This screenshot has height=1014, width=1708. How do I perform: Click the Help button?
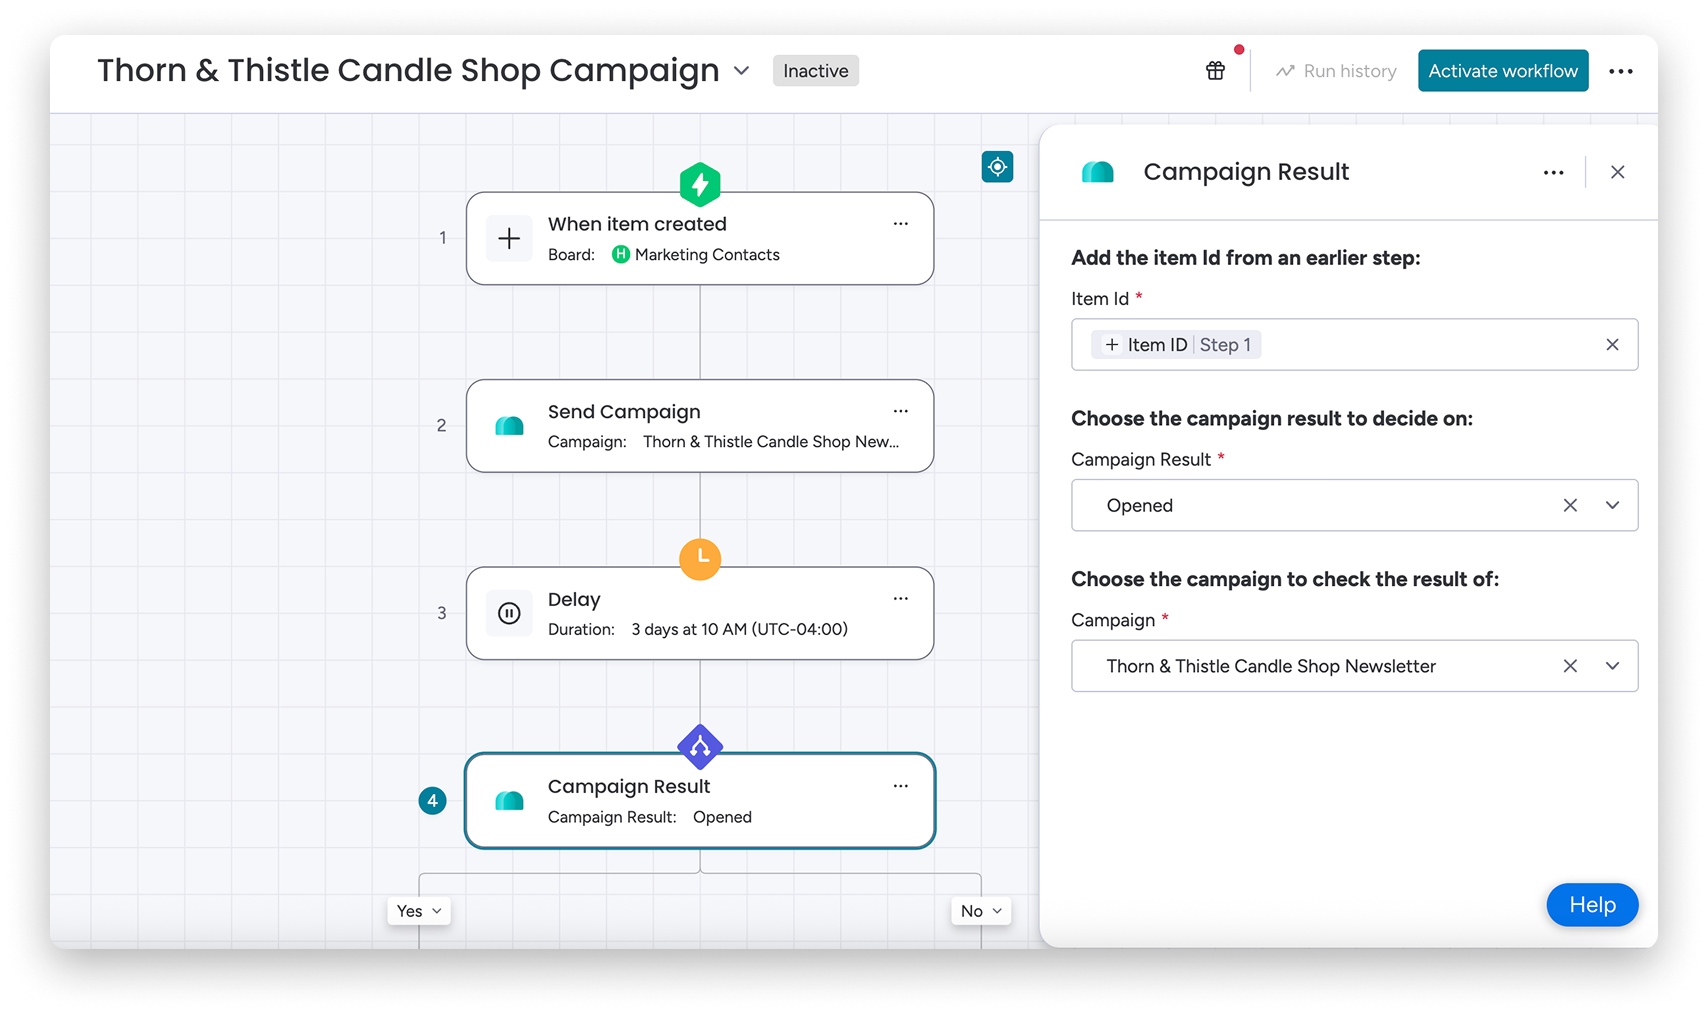pyautogui.click(x=1592, y=905)
